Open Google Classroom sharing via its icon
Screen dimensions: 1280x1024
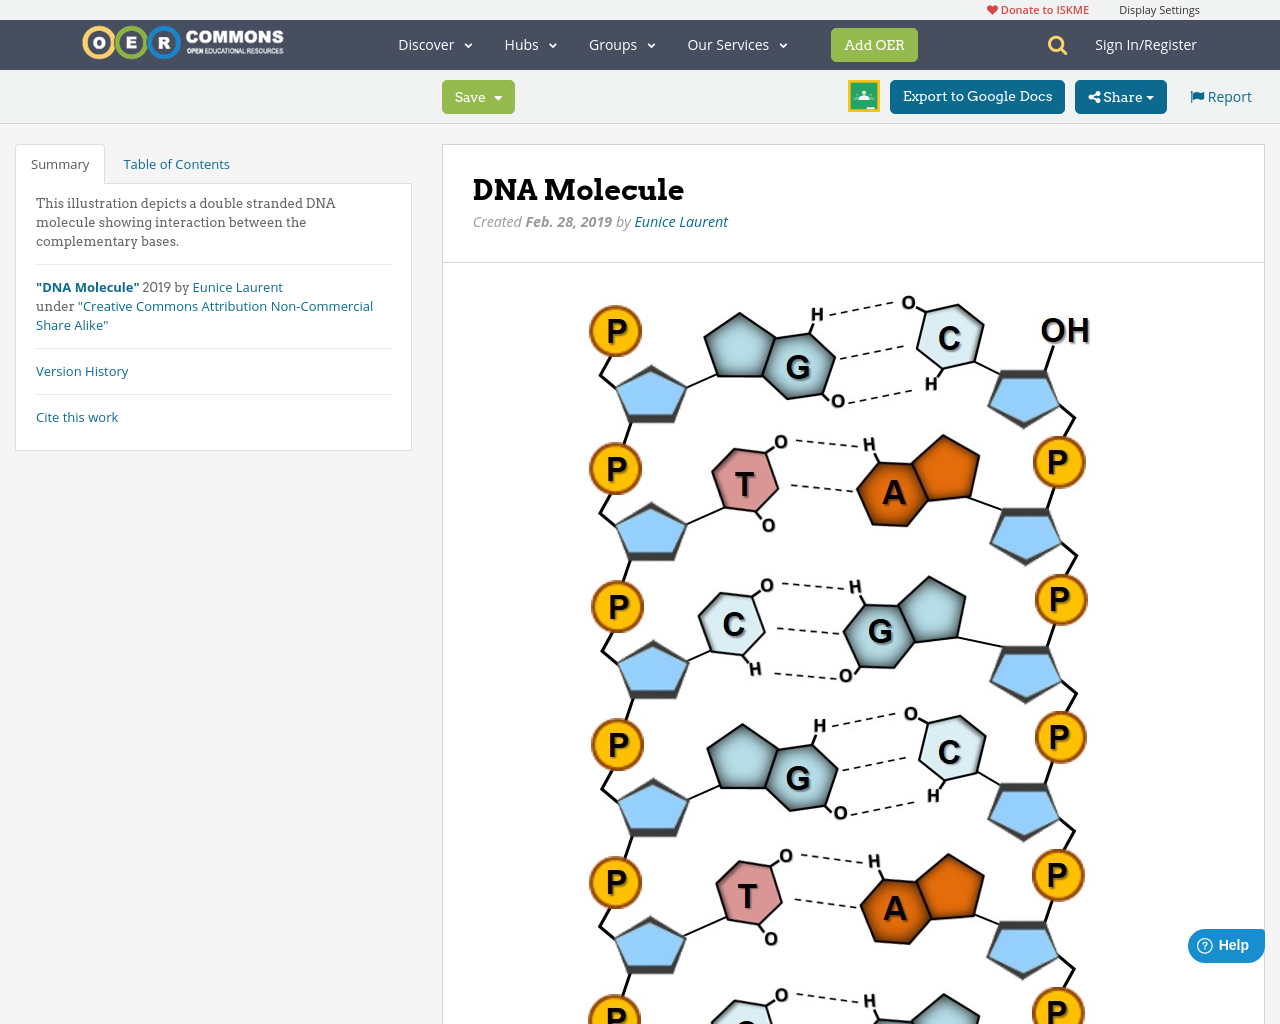point(862,95)
